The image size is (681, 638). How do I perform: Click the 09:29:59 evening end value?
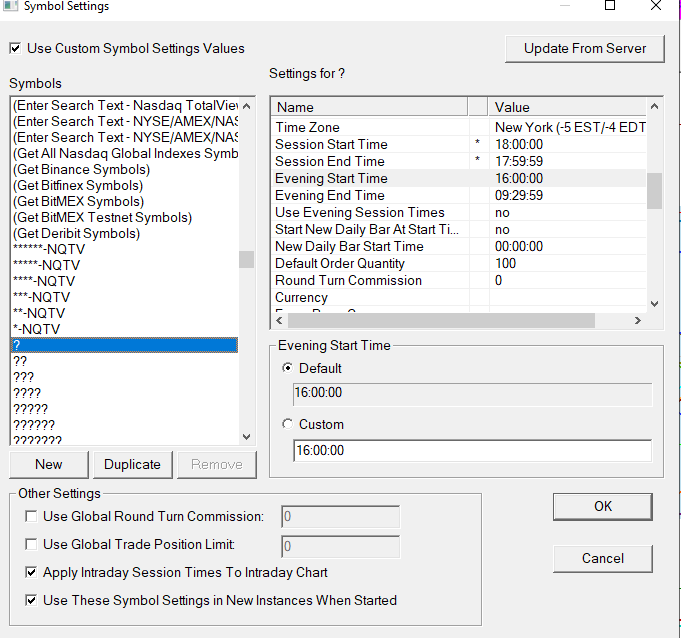[519, 195]
